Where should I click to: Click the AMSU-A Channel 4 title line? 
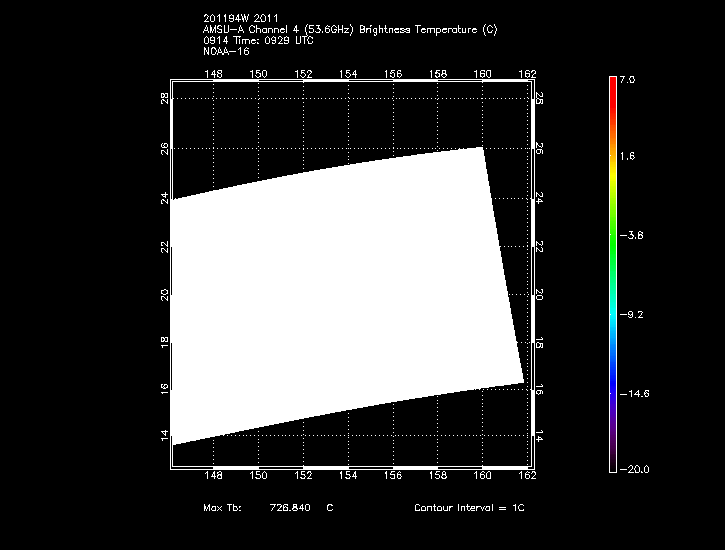349,30
